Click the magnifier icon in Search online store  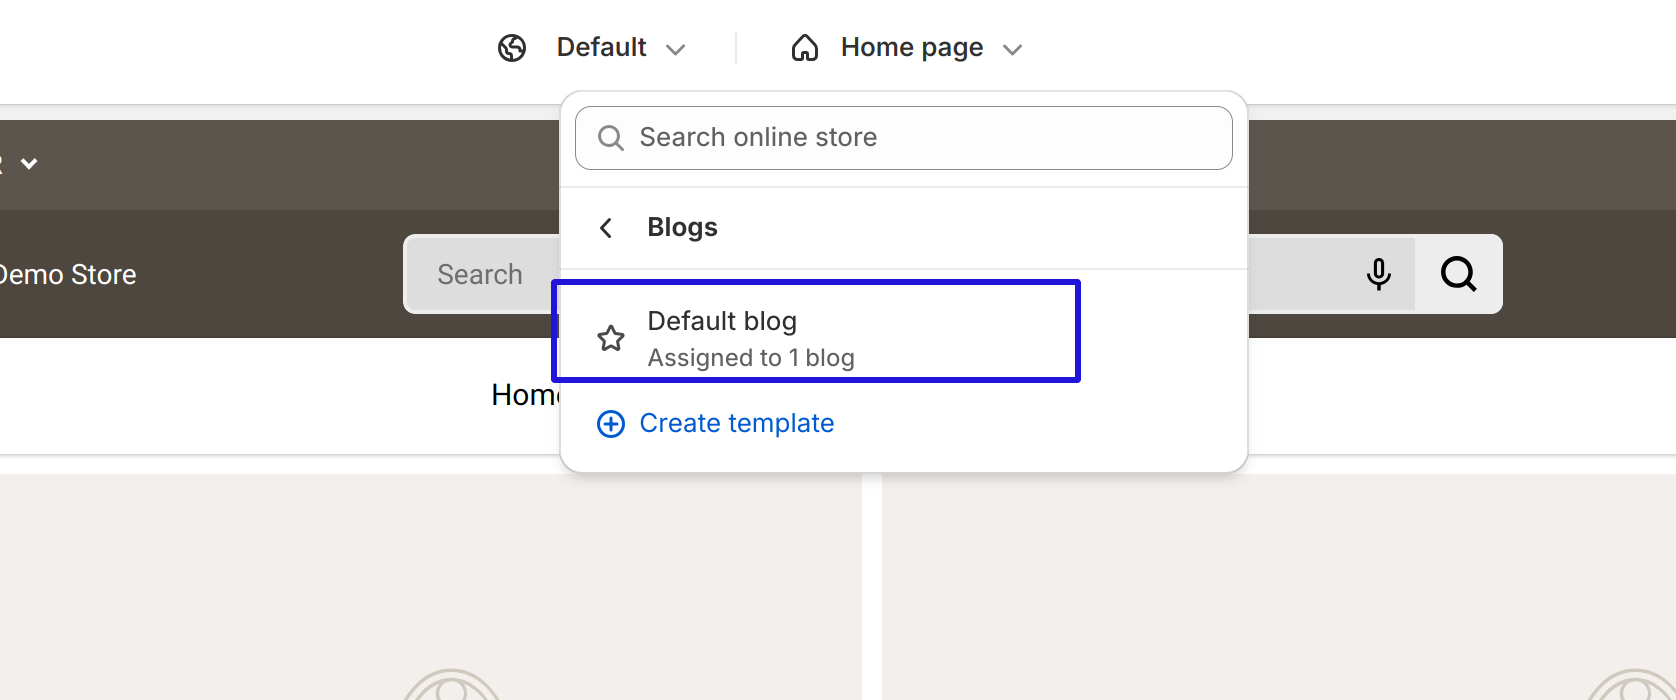(x=611, y=138)
